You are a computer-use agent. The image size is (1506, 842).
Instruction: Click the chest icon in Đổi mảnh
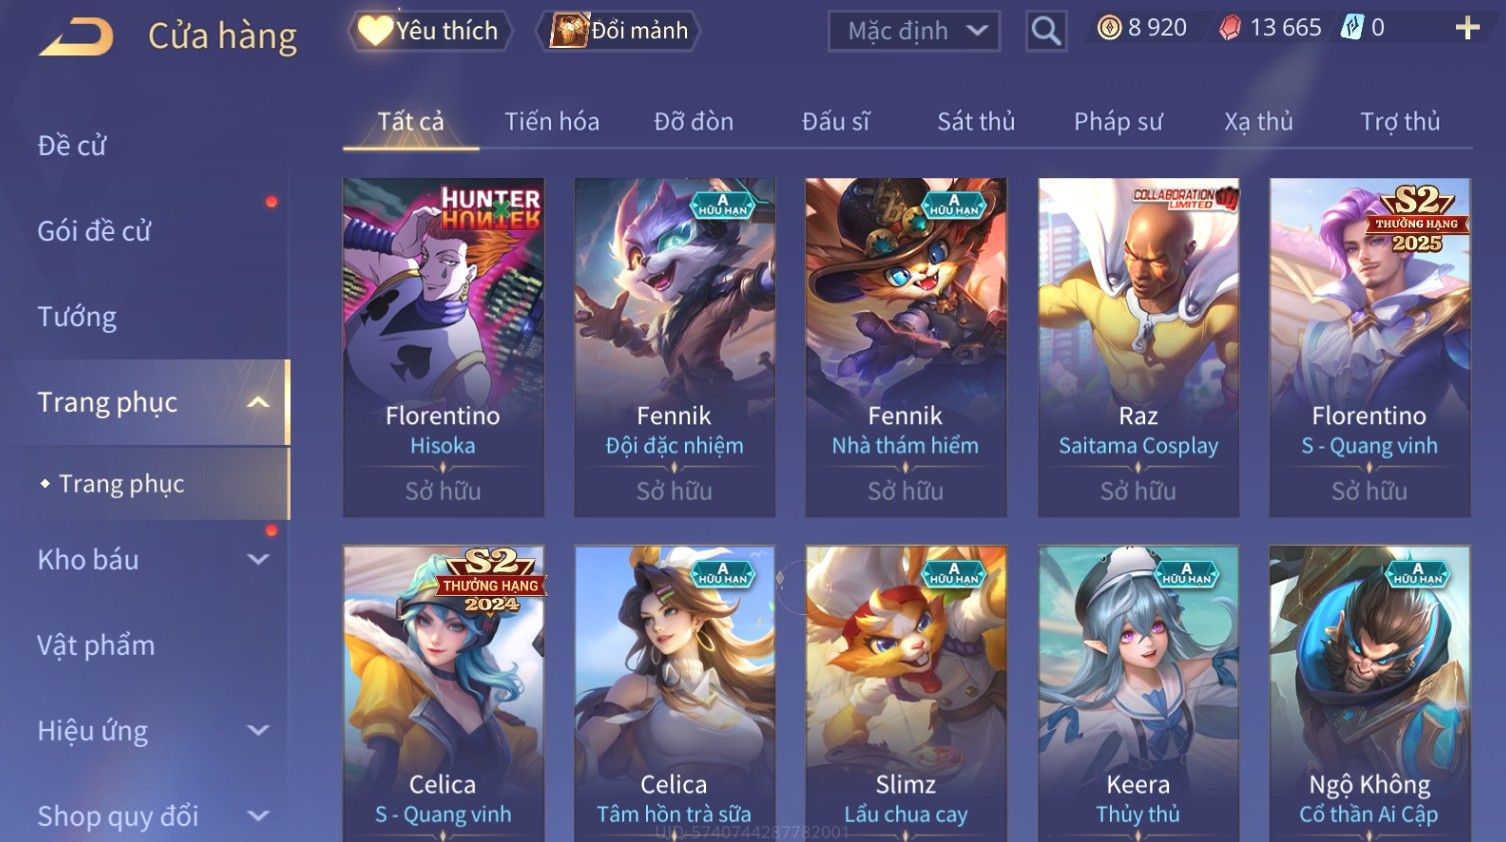(569, 30)
